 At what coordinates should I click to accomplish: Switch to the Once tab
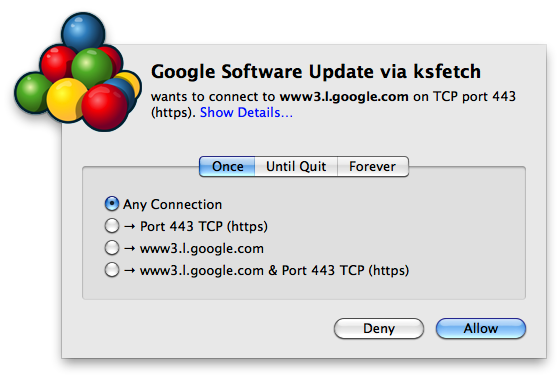click(x=227, y=166)
